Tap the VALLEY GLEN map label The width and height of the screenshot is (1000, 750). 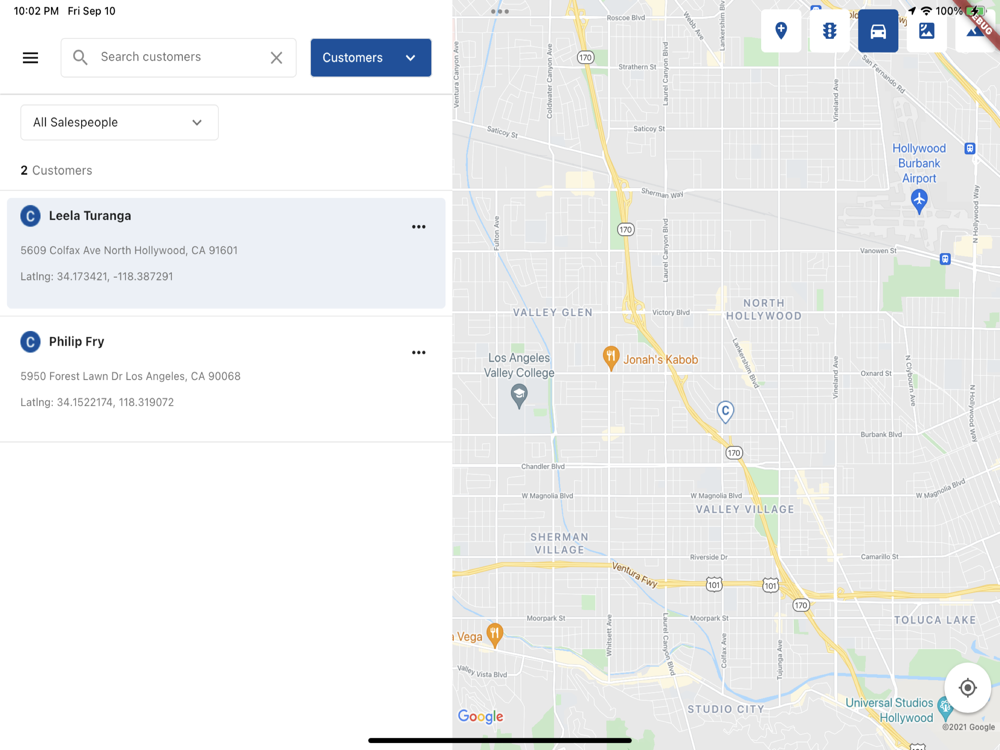click(553, 312)
